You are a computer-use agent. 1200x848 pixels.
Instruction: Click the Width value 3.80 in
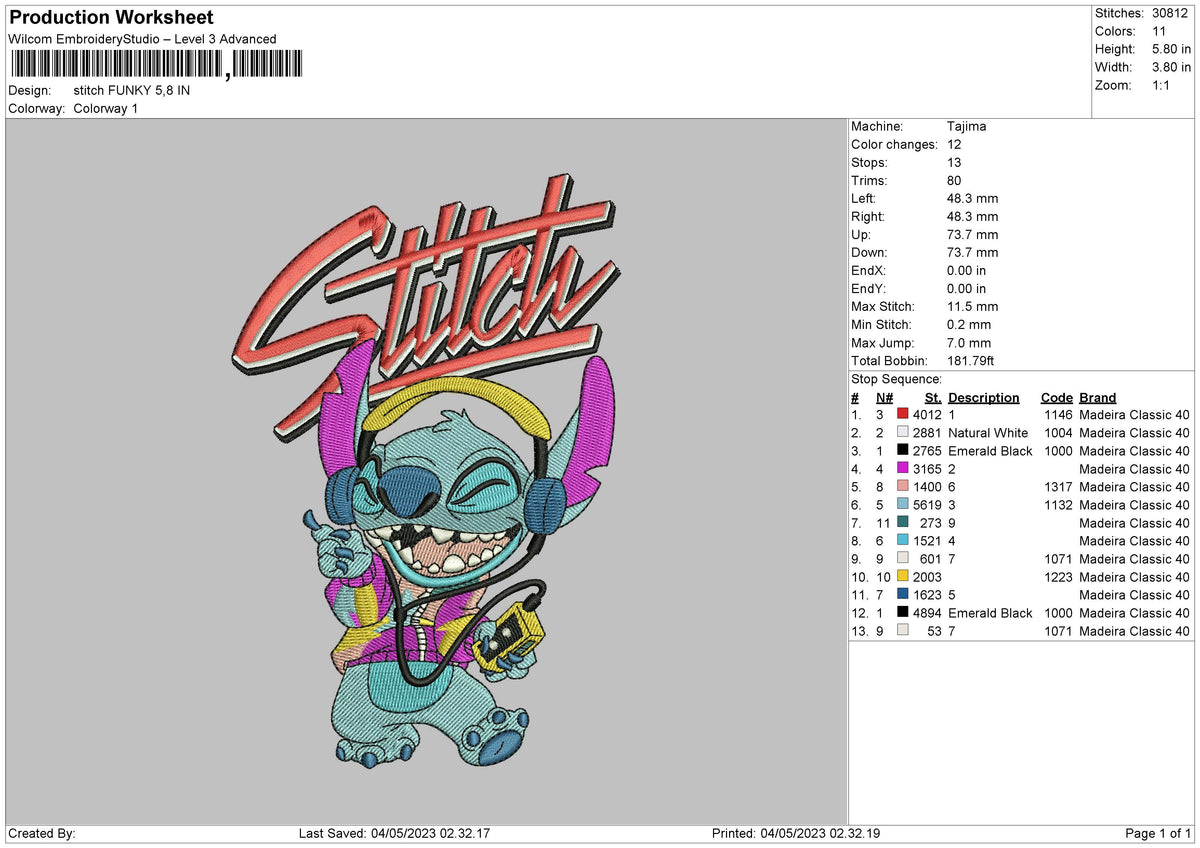(1171, 67)
